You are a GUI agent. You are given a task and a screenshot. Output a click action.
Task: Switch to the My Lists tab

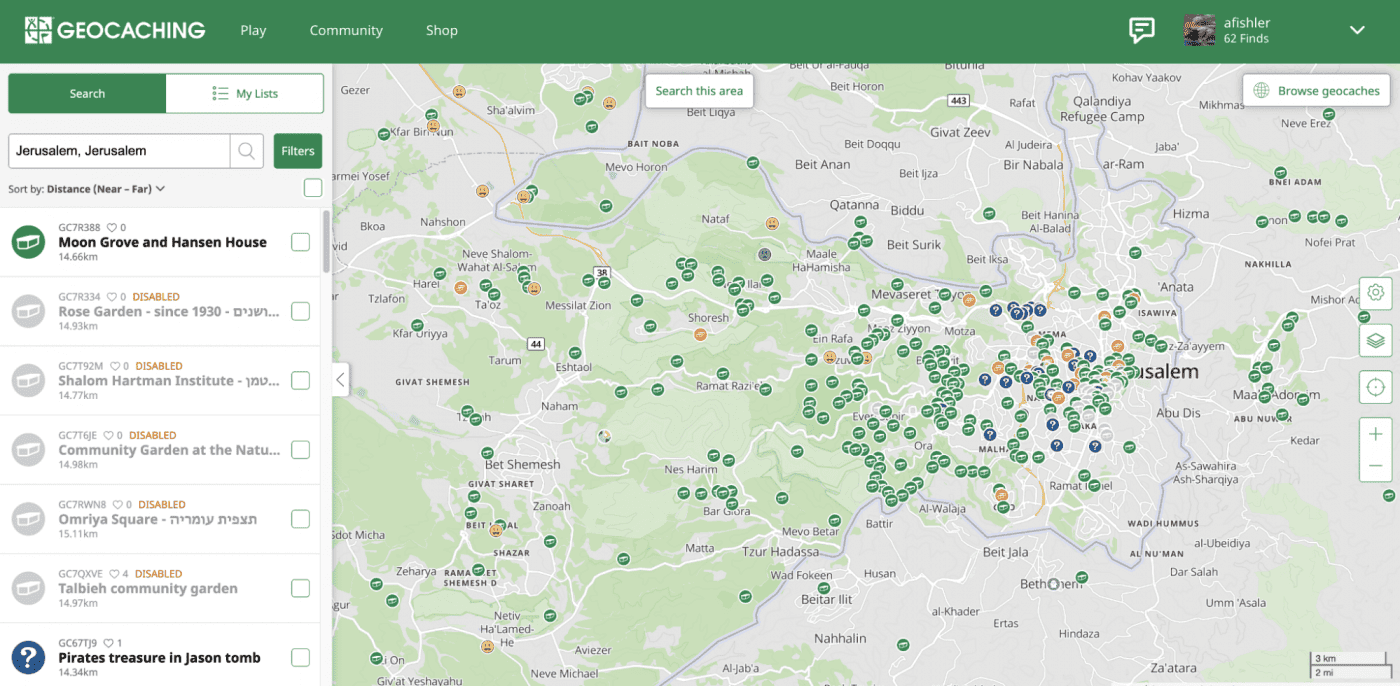(x=245, y=94)
